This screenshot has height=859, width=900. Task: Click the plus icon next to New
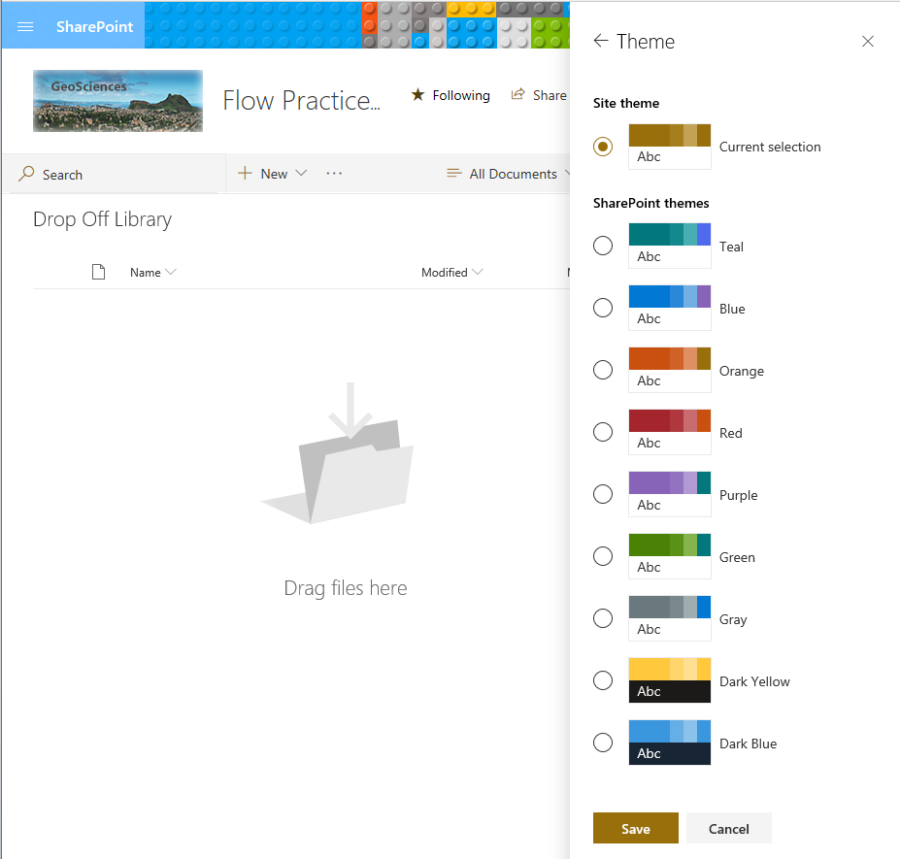pyautogui.click(x=244, y=173)
